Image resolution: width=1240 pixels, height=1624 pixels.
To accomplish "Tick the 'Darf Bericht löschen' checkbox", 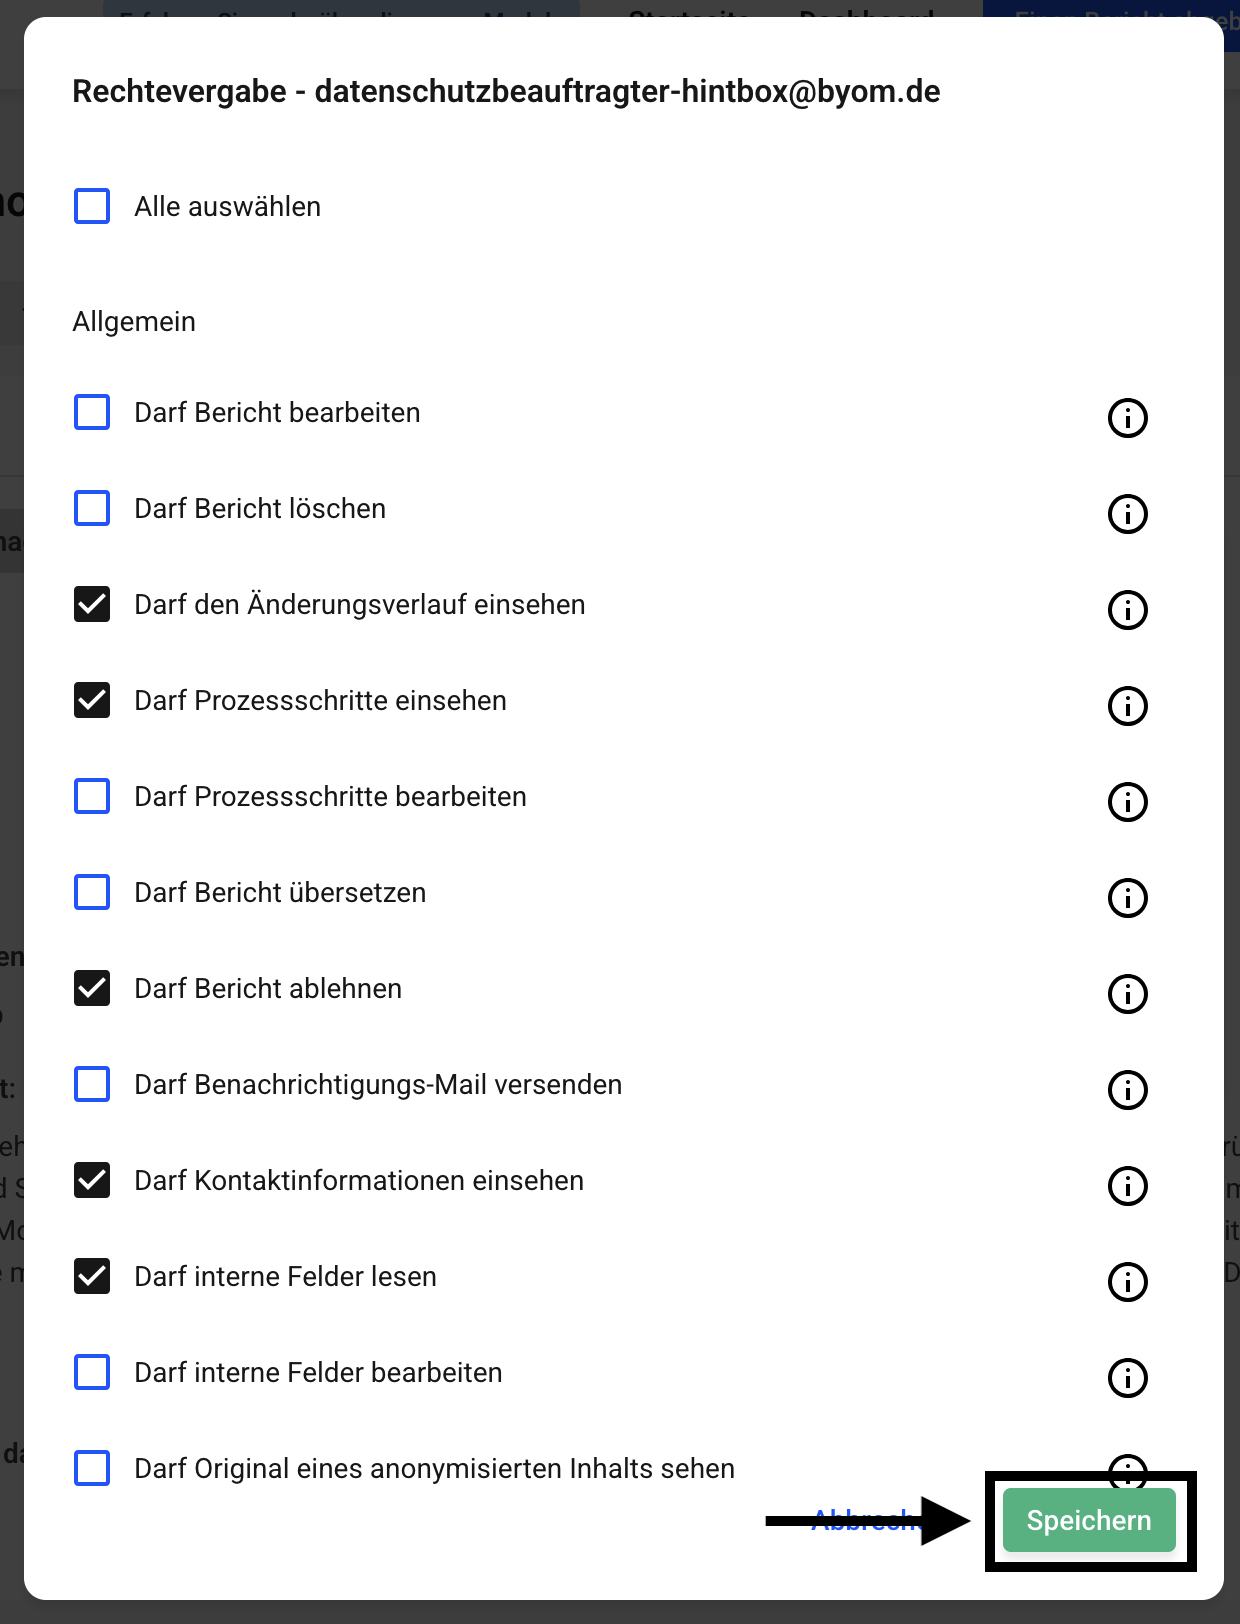I will pyautogui.click(x=92, y=508).
